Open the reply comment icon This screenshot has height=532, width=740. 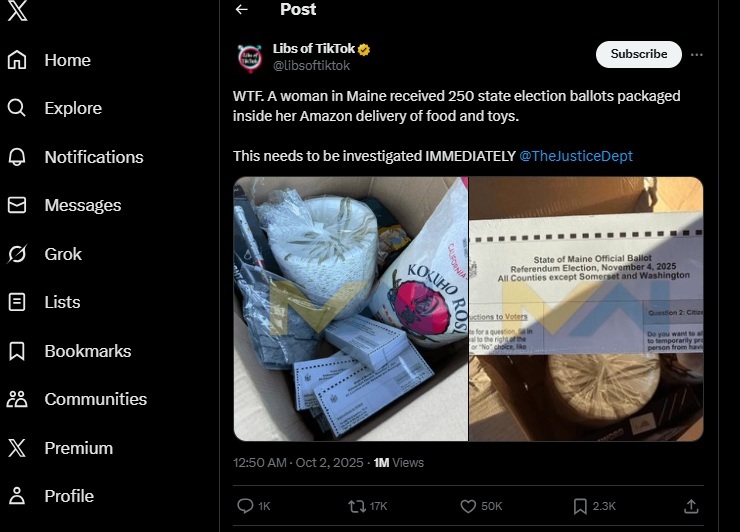pos(245,506)
